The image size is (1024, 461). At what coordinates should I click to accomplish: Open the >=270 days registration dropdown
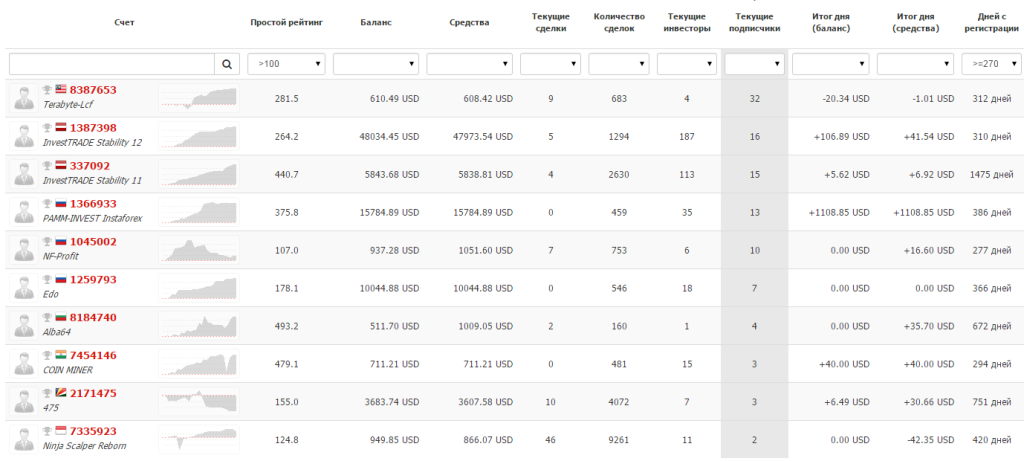pos(991,64)
